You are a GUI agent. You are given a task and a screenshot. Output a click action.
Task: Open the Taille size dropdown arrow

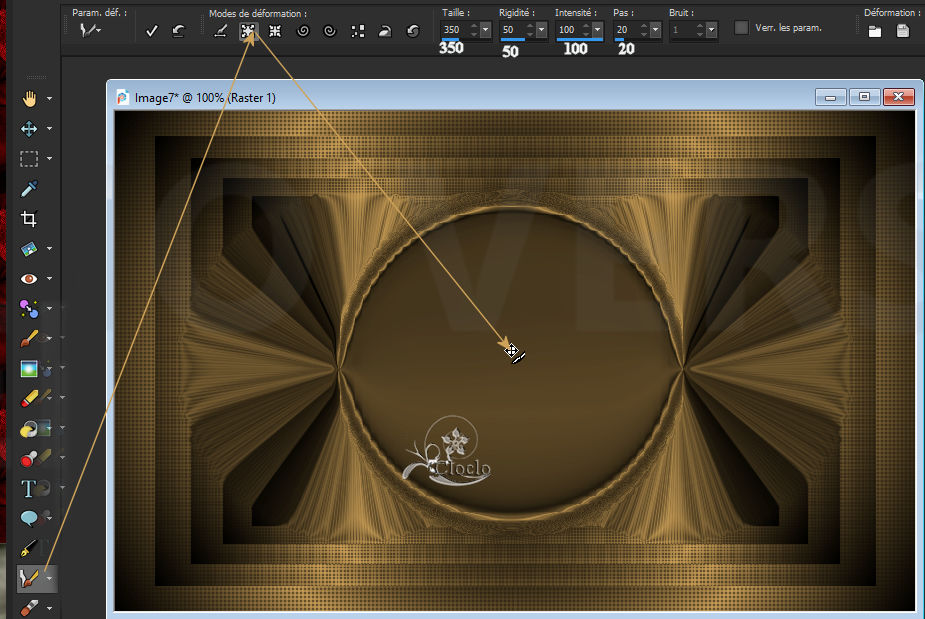tap(485, 30)
